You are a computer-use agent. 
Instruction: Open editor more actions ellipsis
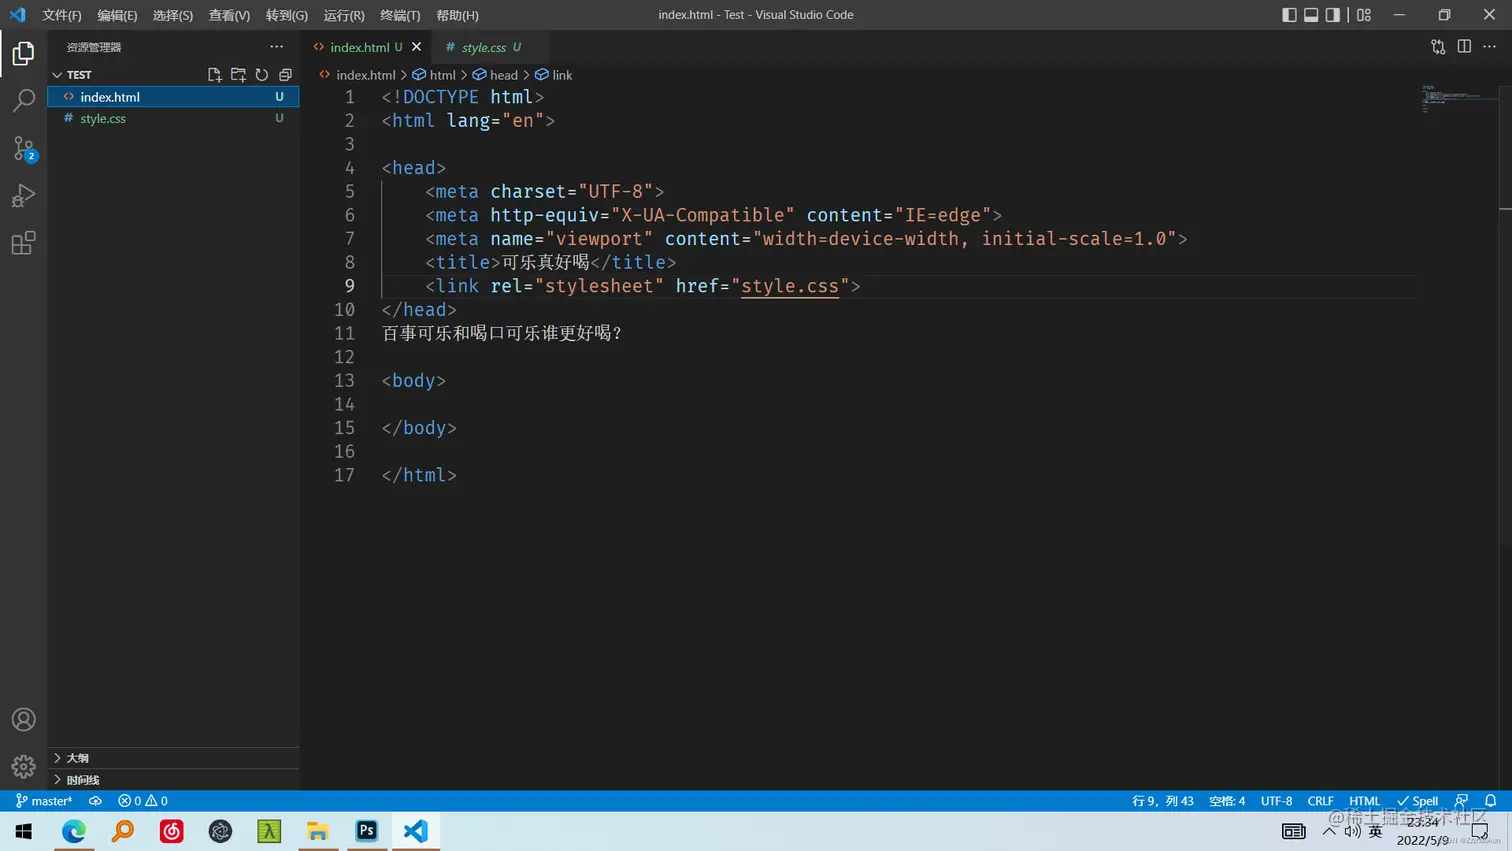[x=1489, y=47]
